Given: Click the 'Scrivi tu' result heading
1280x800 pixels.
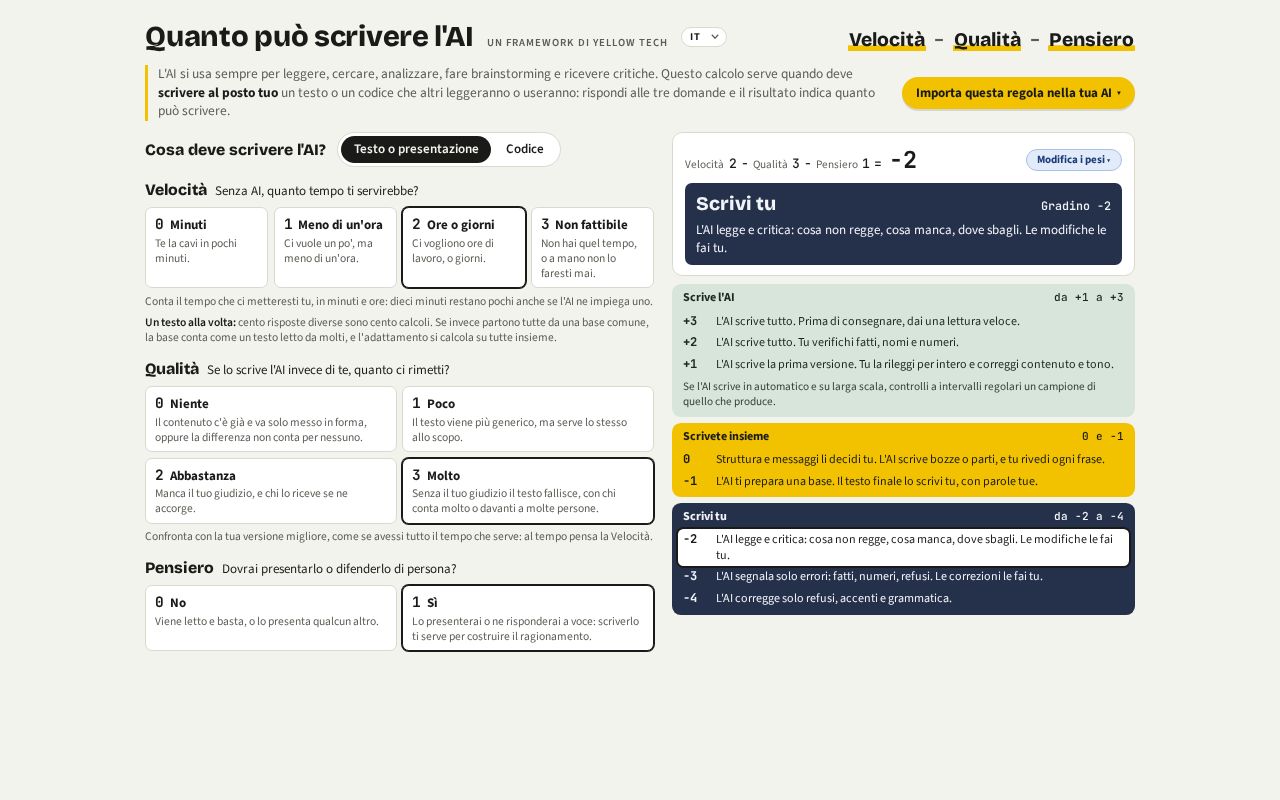Looking at the screenshot, I should click(x=736, y=204).
